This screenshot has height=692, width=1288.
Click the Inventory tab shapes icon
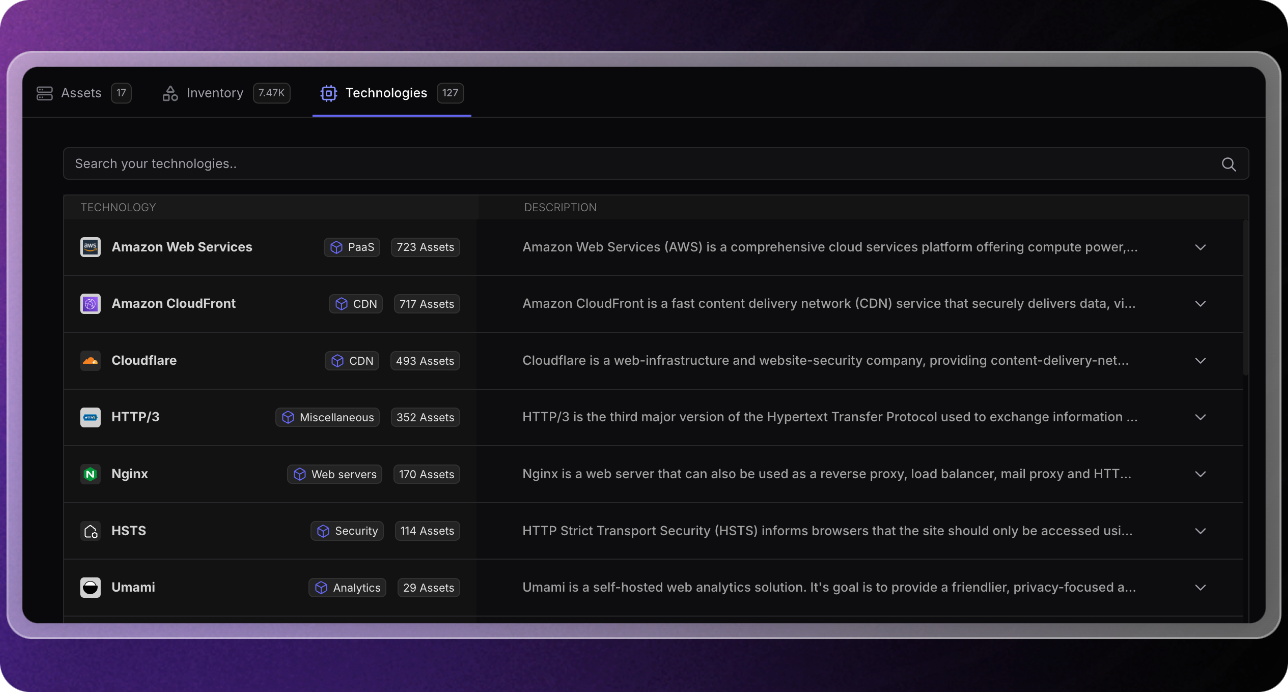click(x=170, y=93)
